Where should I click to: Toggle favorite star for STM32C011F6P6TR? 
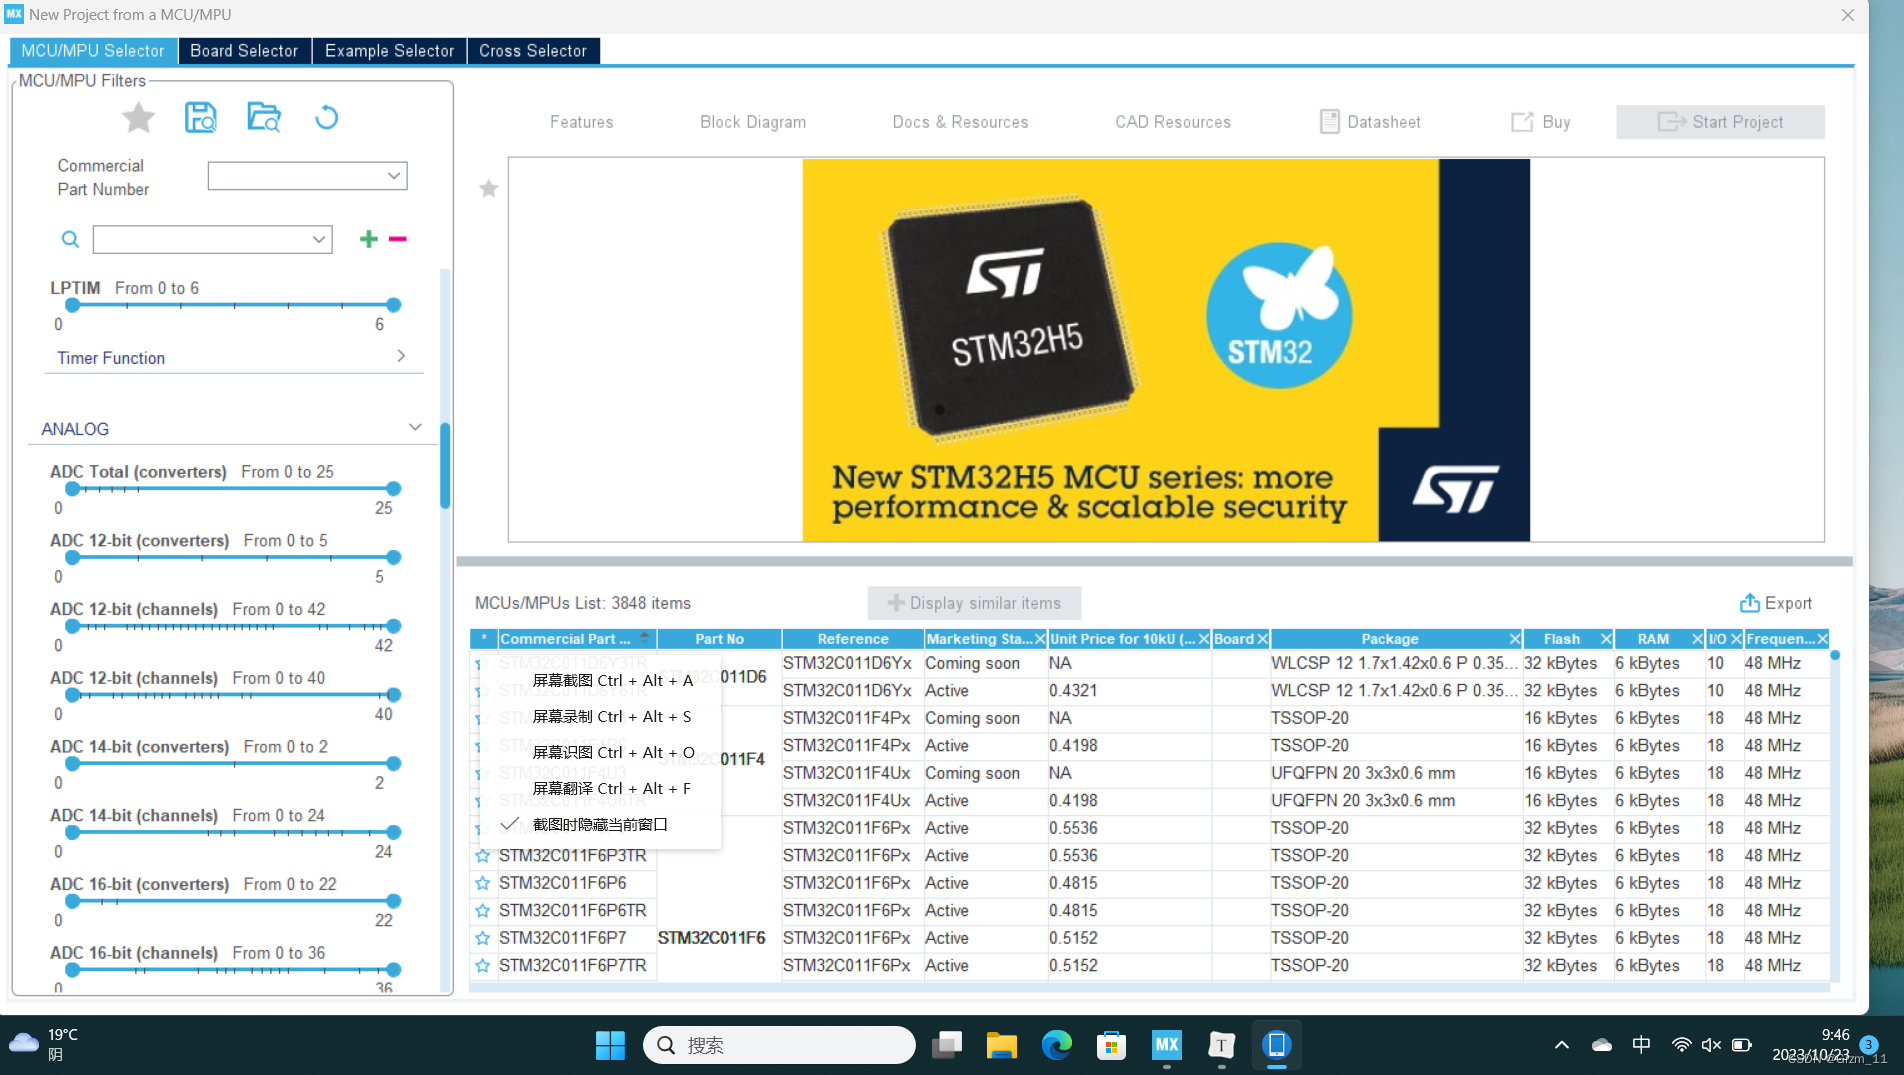(483, 911)
